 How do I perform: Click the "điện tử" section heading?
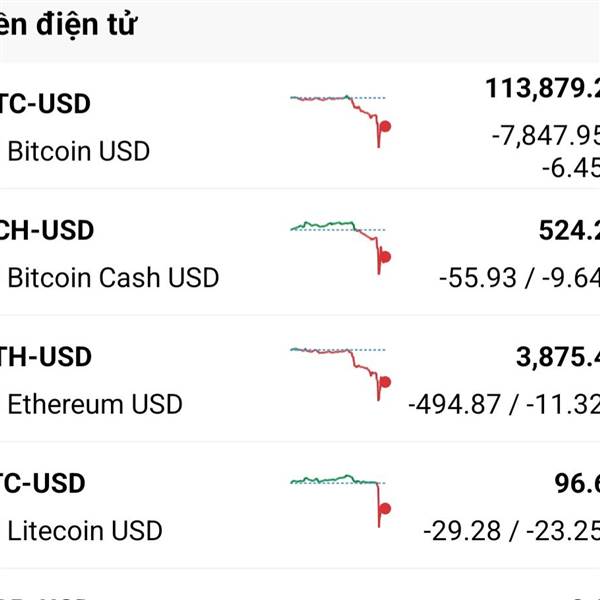pos(68,25)
